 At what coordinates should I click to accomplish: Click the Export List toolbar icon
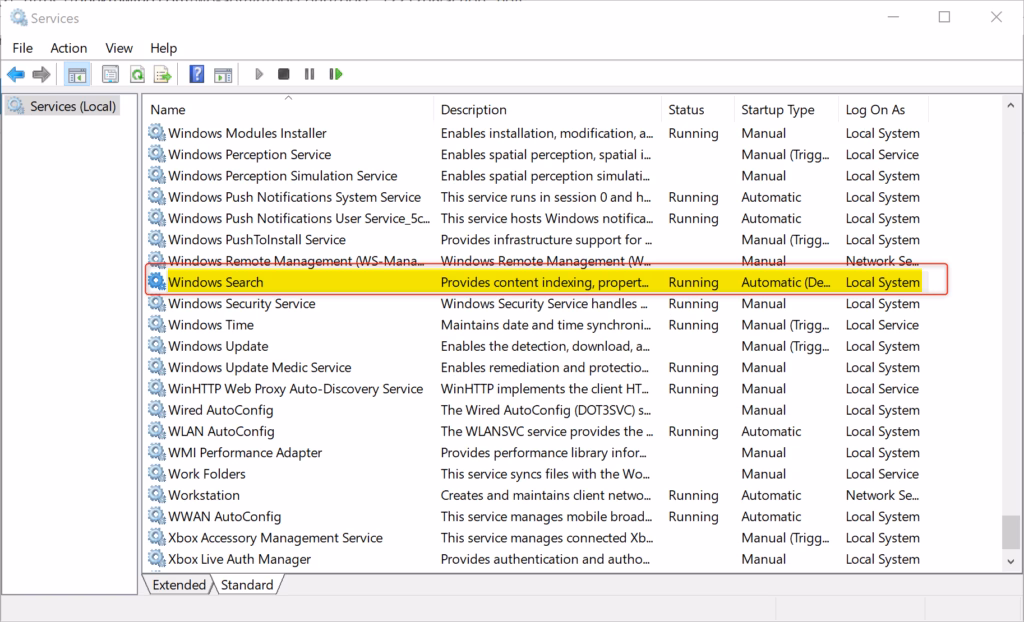162,74
